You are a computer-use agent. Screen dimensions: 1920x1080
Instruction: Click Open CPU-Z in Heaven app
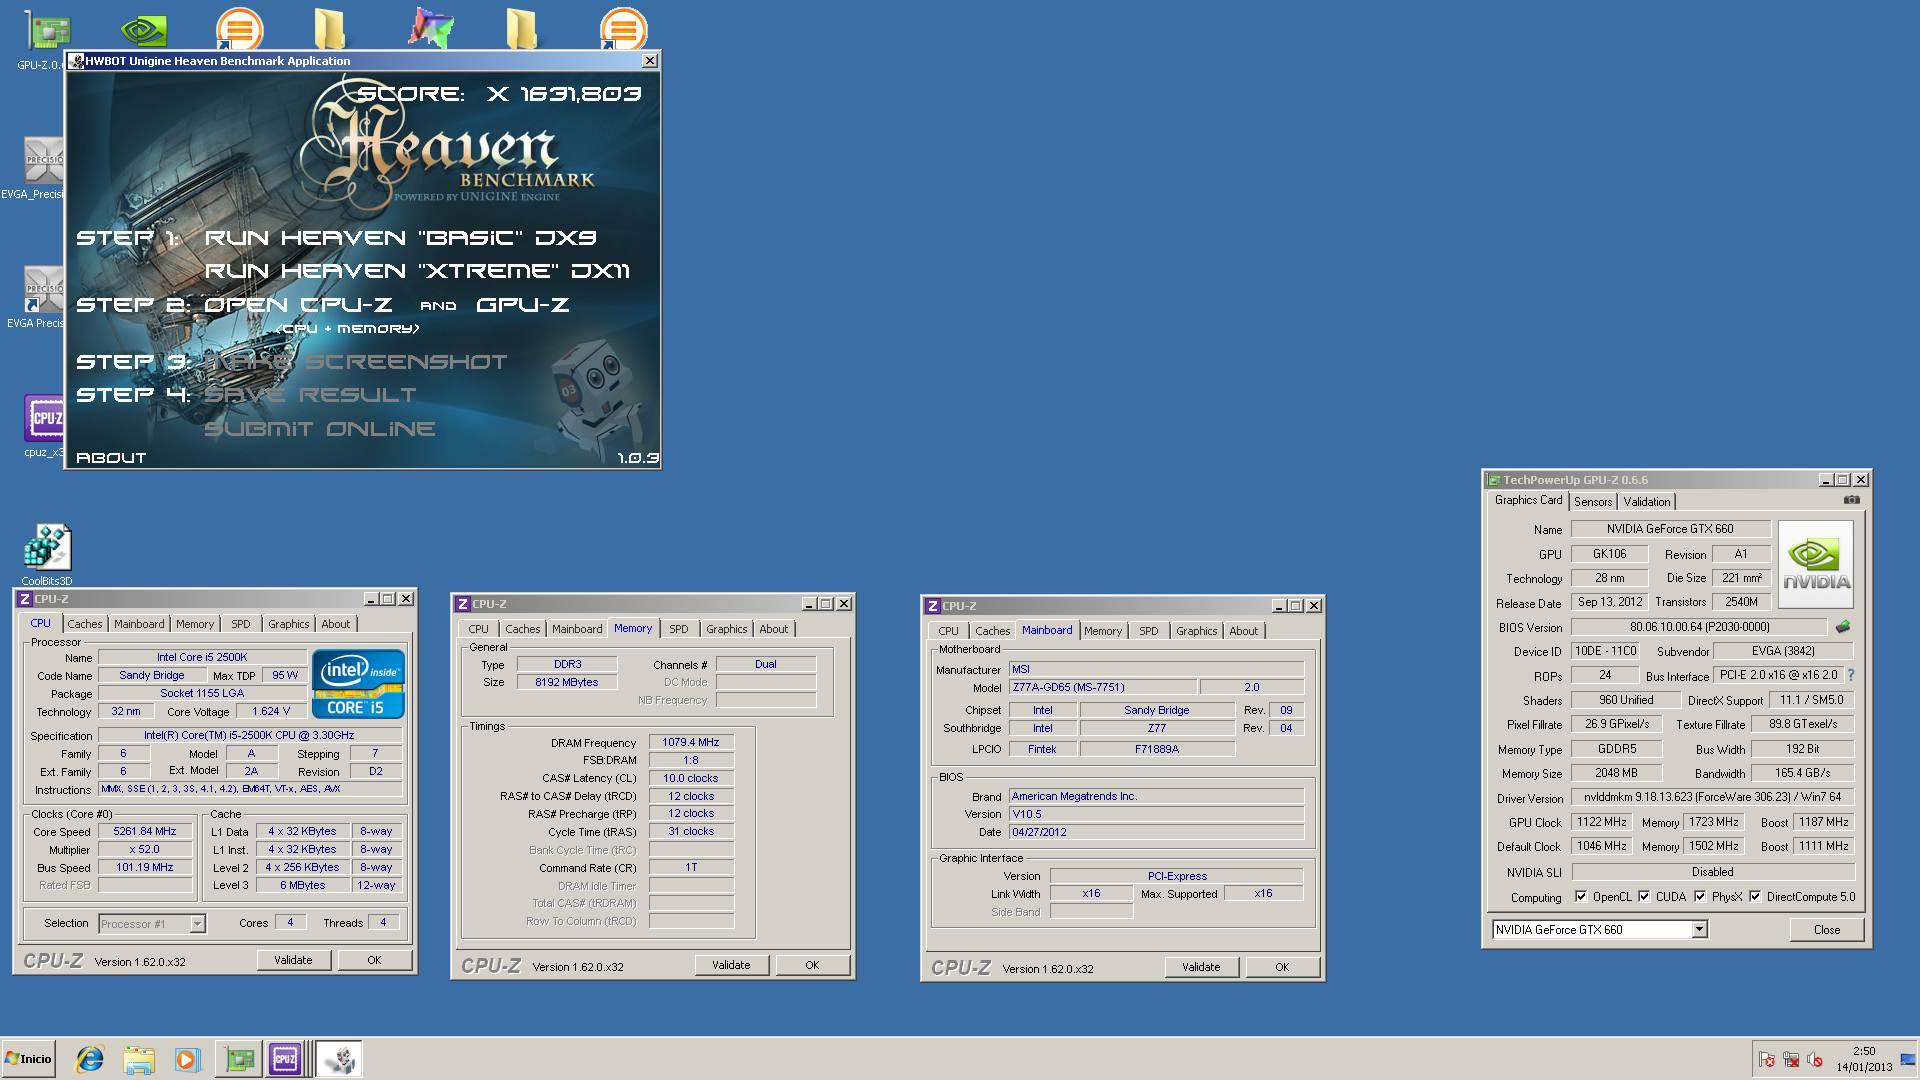(x=298, y=305)
